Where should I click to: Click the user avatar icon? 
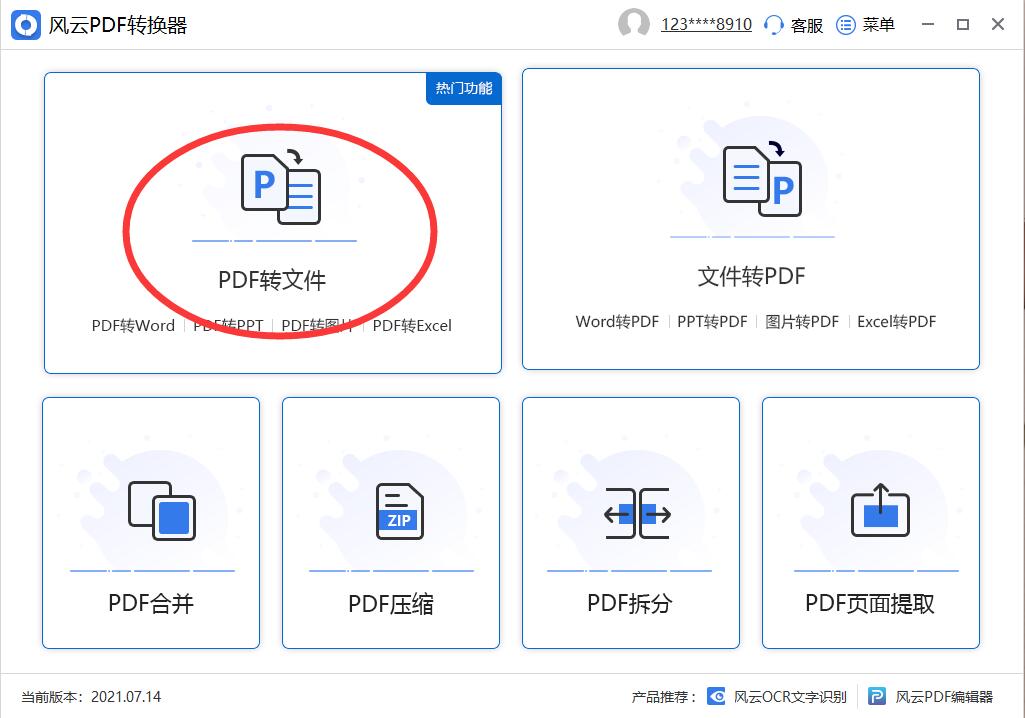[633, 24]
